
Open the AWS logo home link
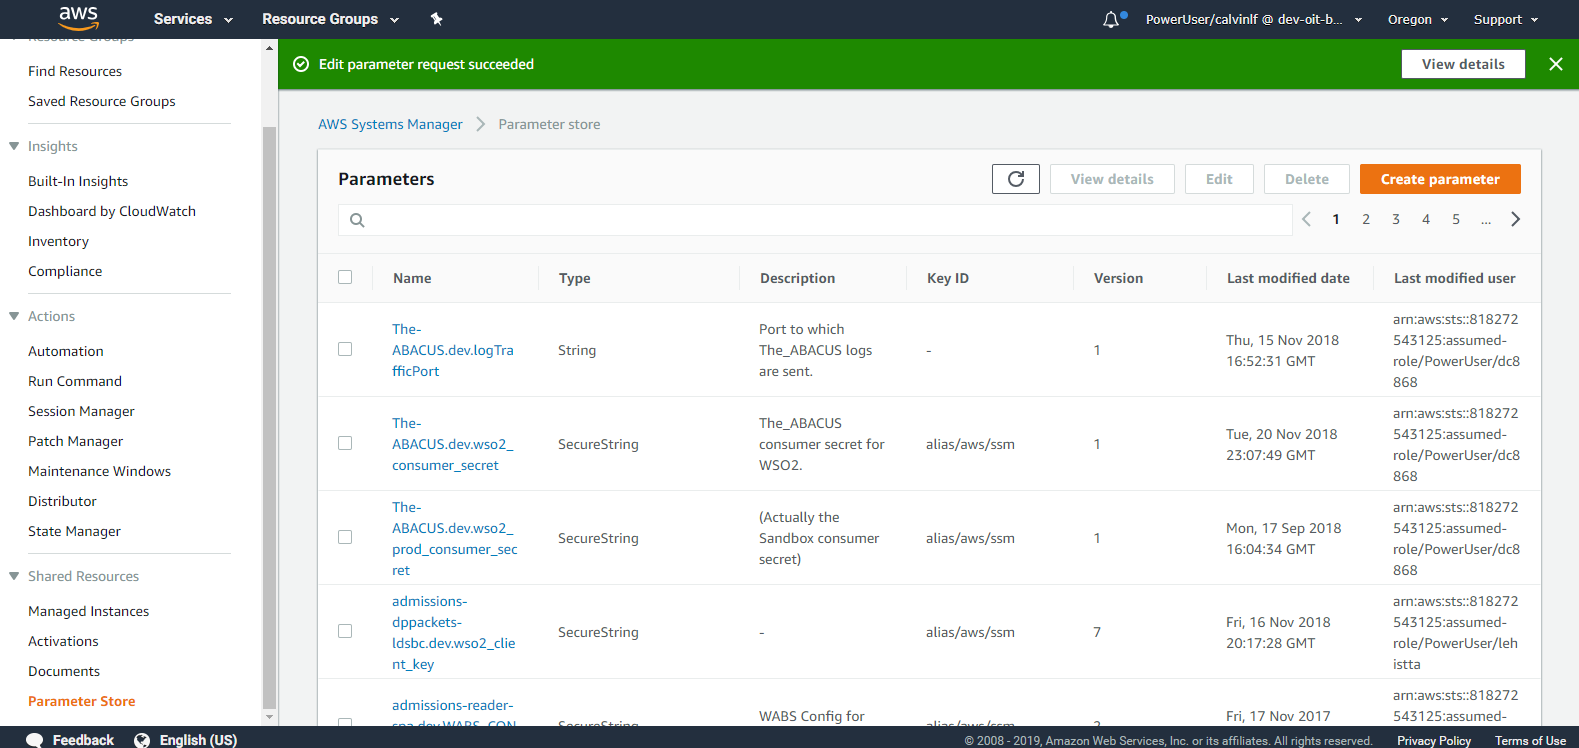point(78,18)
